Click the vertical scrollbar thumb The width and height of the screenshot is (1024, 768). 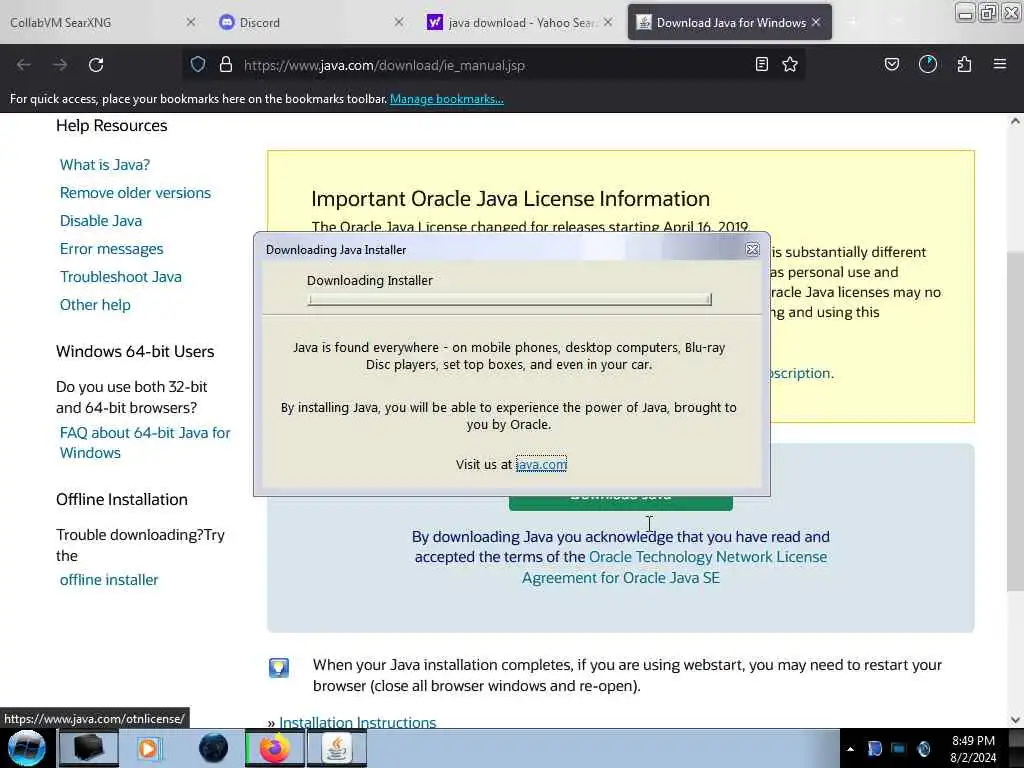click(x=1015, y=421)
